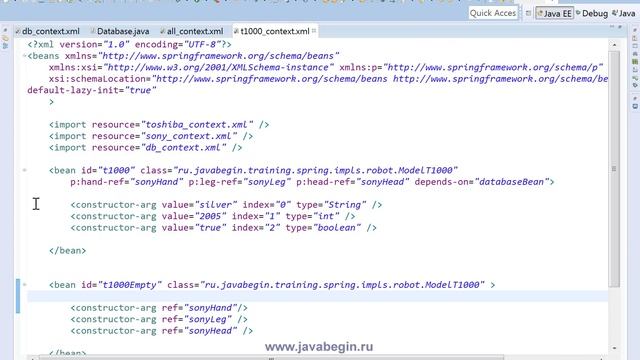Image resolution: width=640 pixels, height=360 pixels.
Task: Collapse the t1000Empty bean fold marker
Action: [24, 284]
